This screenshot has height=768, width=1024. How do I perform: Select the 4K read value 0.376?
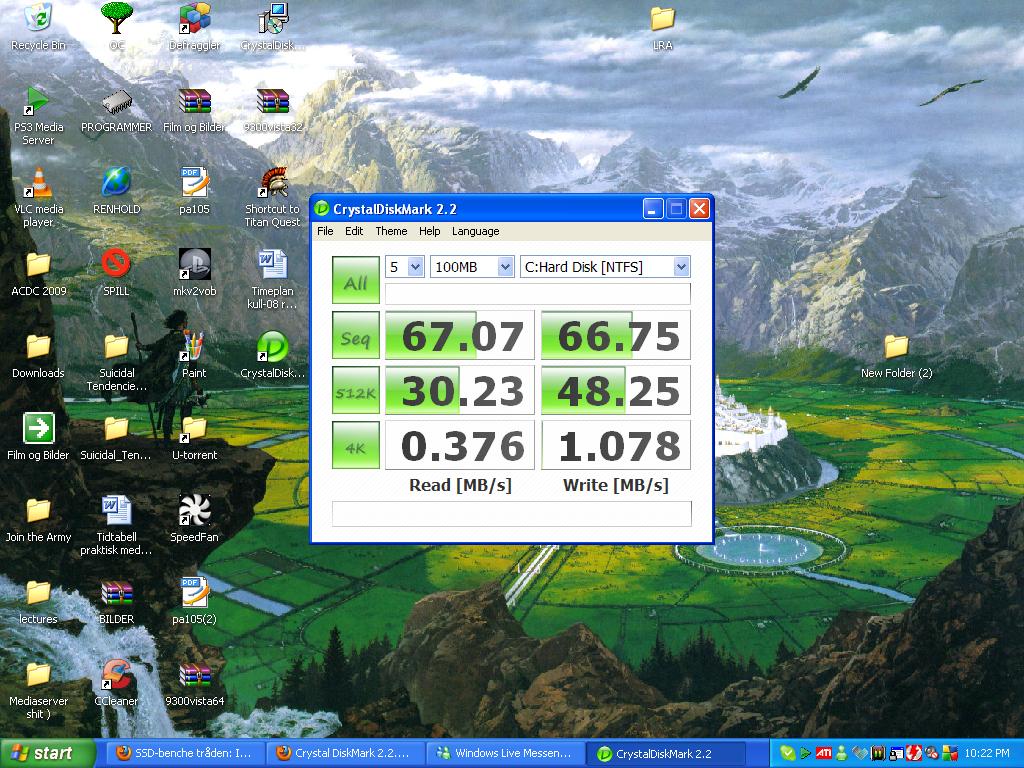click(460, 445)
